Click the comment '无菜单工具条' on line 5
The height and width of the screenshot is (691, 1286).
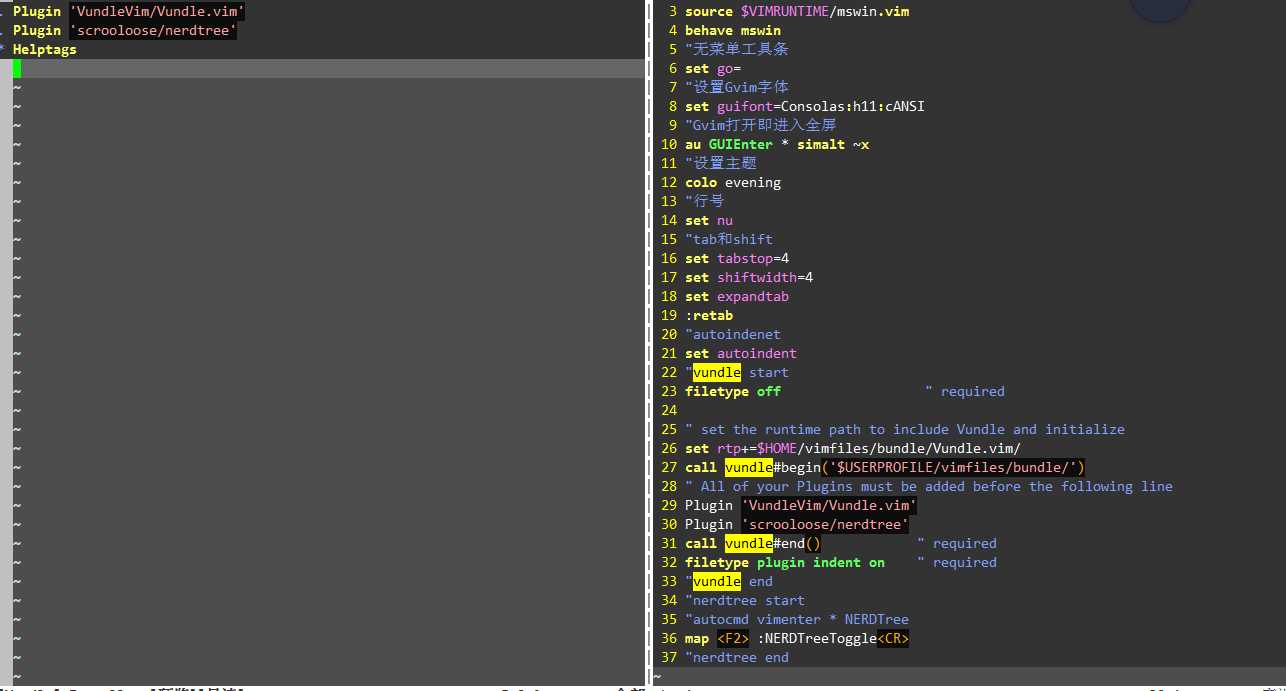click(737, 49)
